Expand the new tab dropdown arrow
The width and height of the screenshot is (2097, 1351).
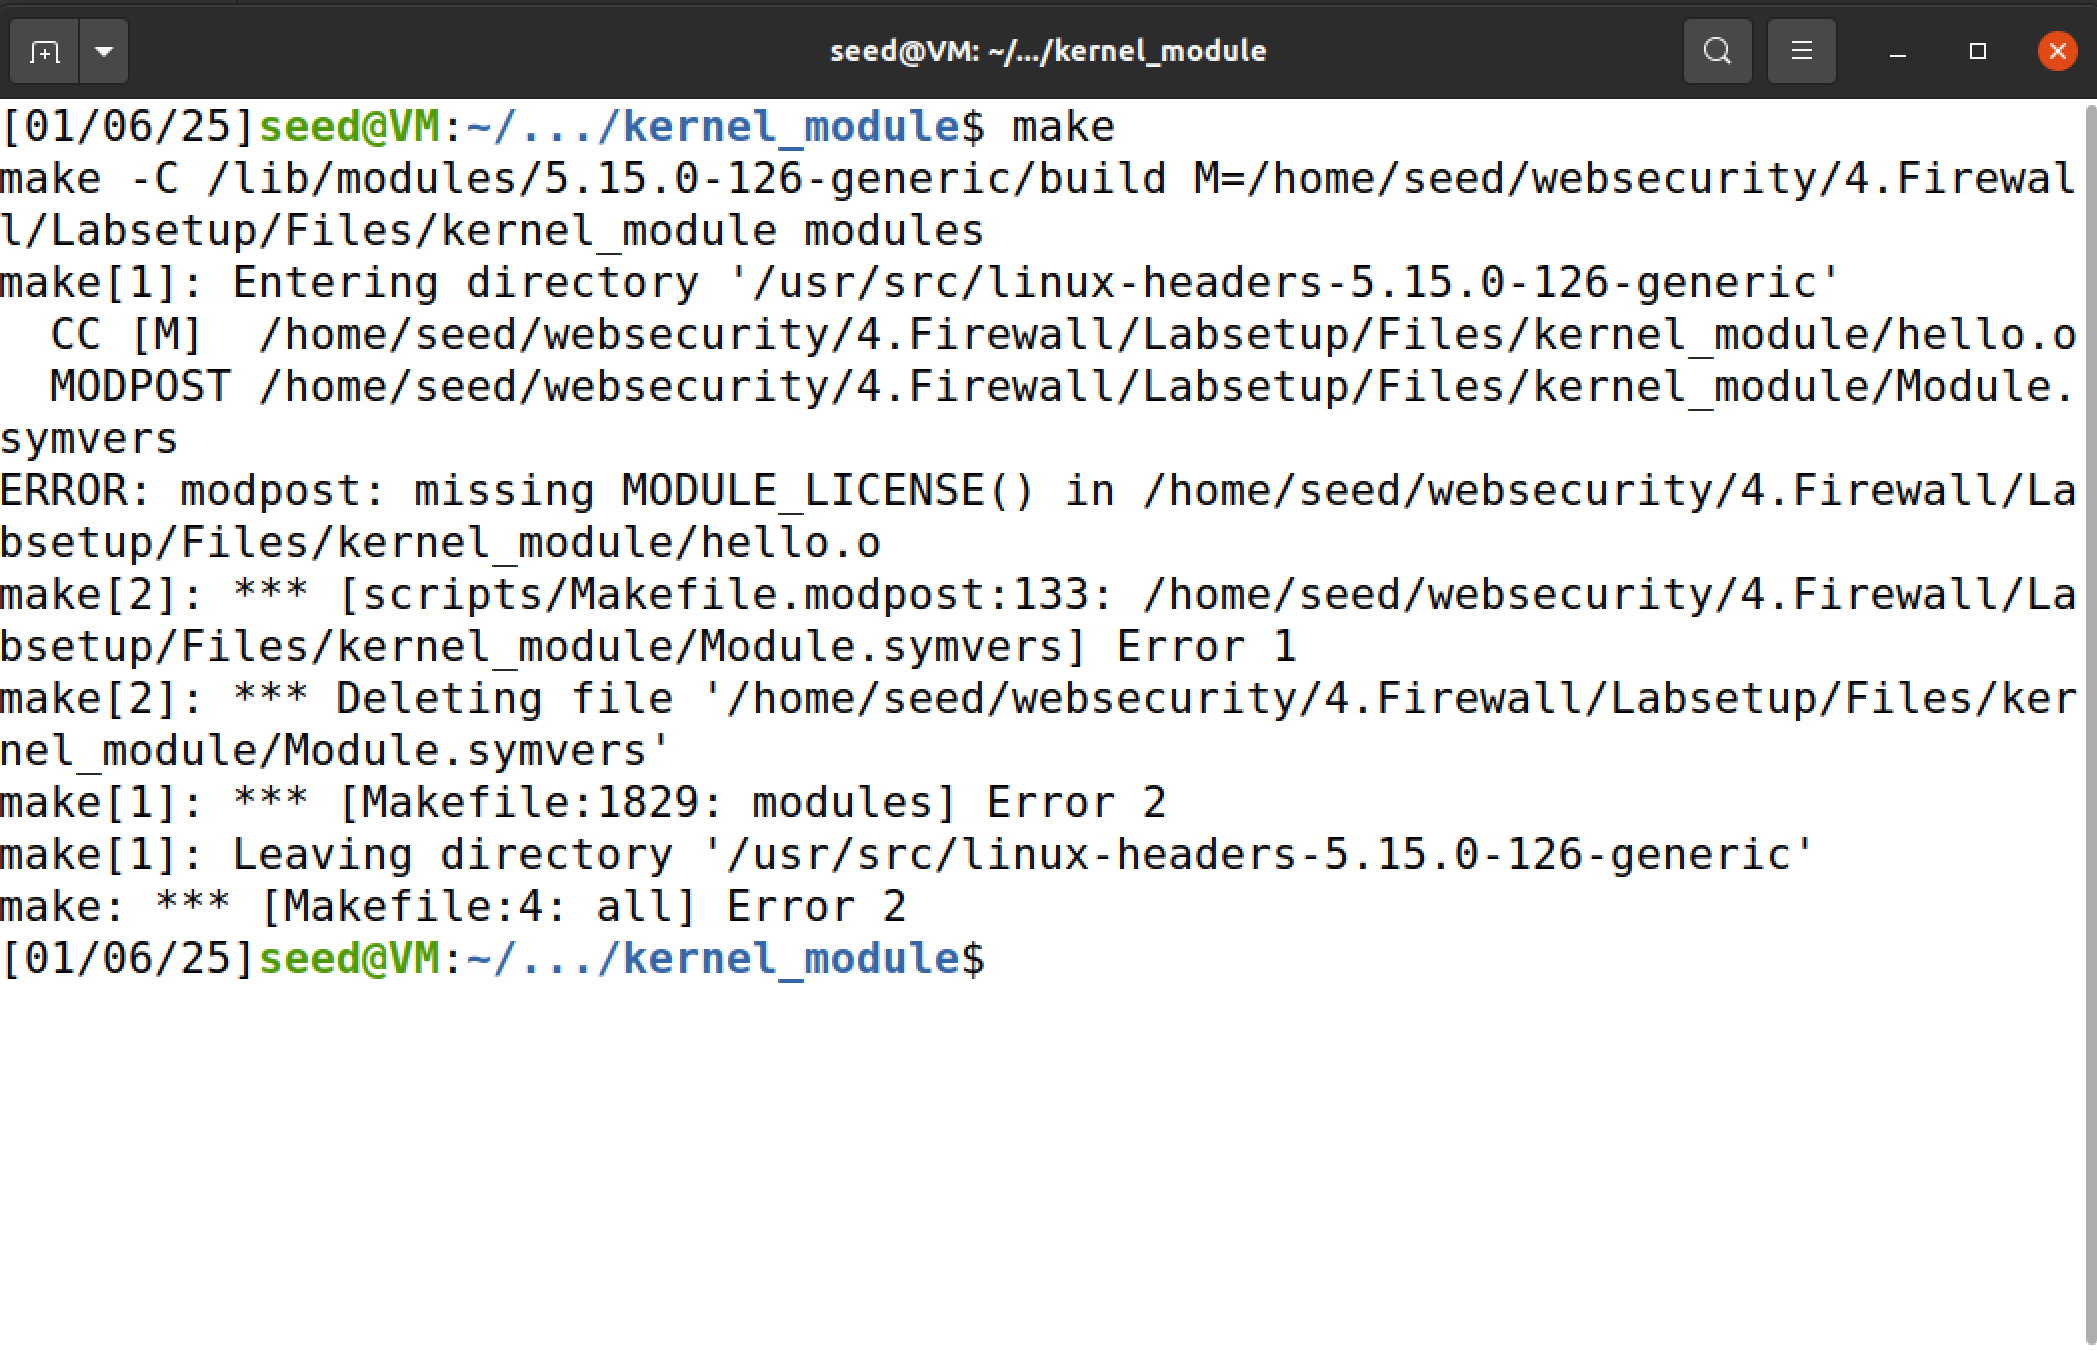tap(104, 51)
